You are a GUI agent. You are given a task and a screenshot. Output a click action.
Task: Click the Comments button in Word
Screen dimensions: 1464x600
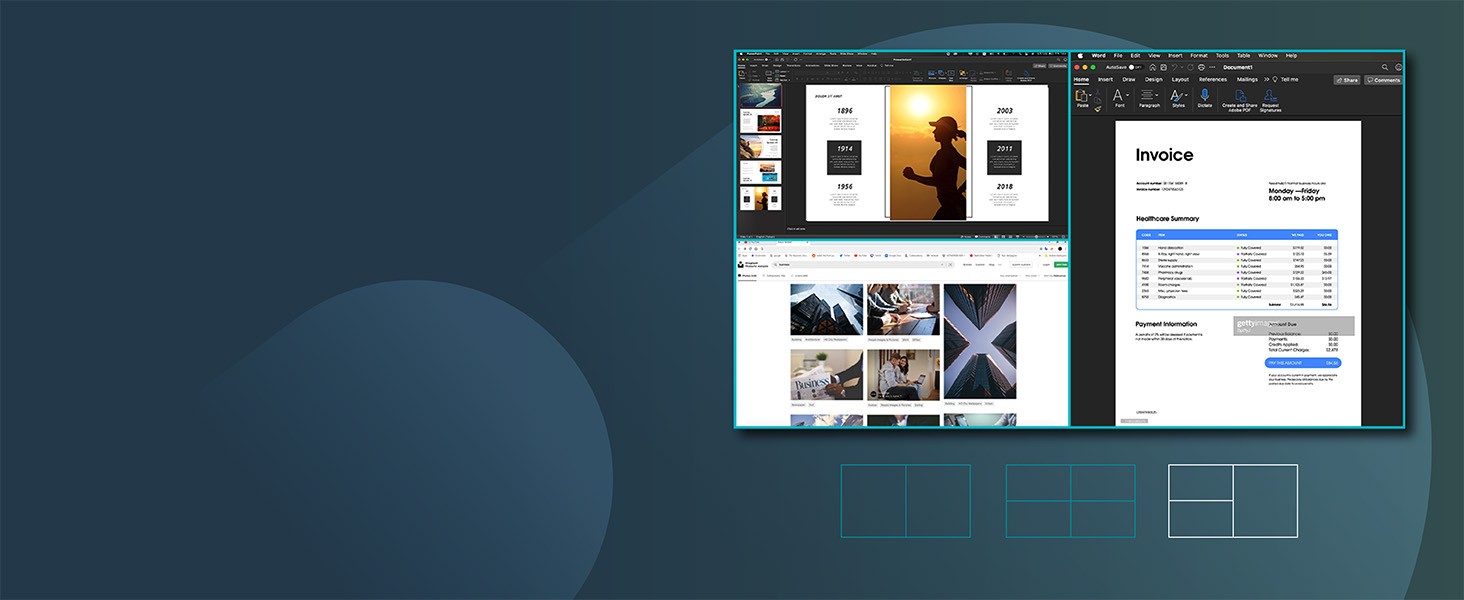pos(1384,80)
